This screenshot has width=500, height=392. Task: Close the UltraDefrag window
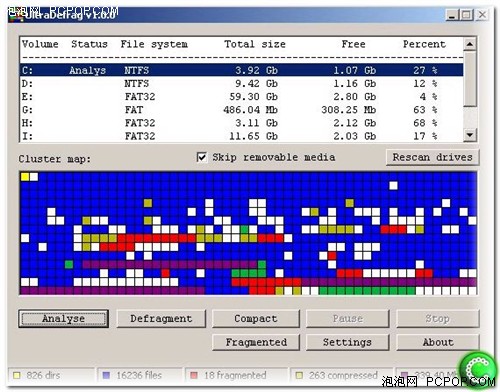(482, 15)
